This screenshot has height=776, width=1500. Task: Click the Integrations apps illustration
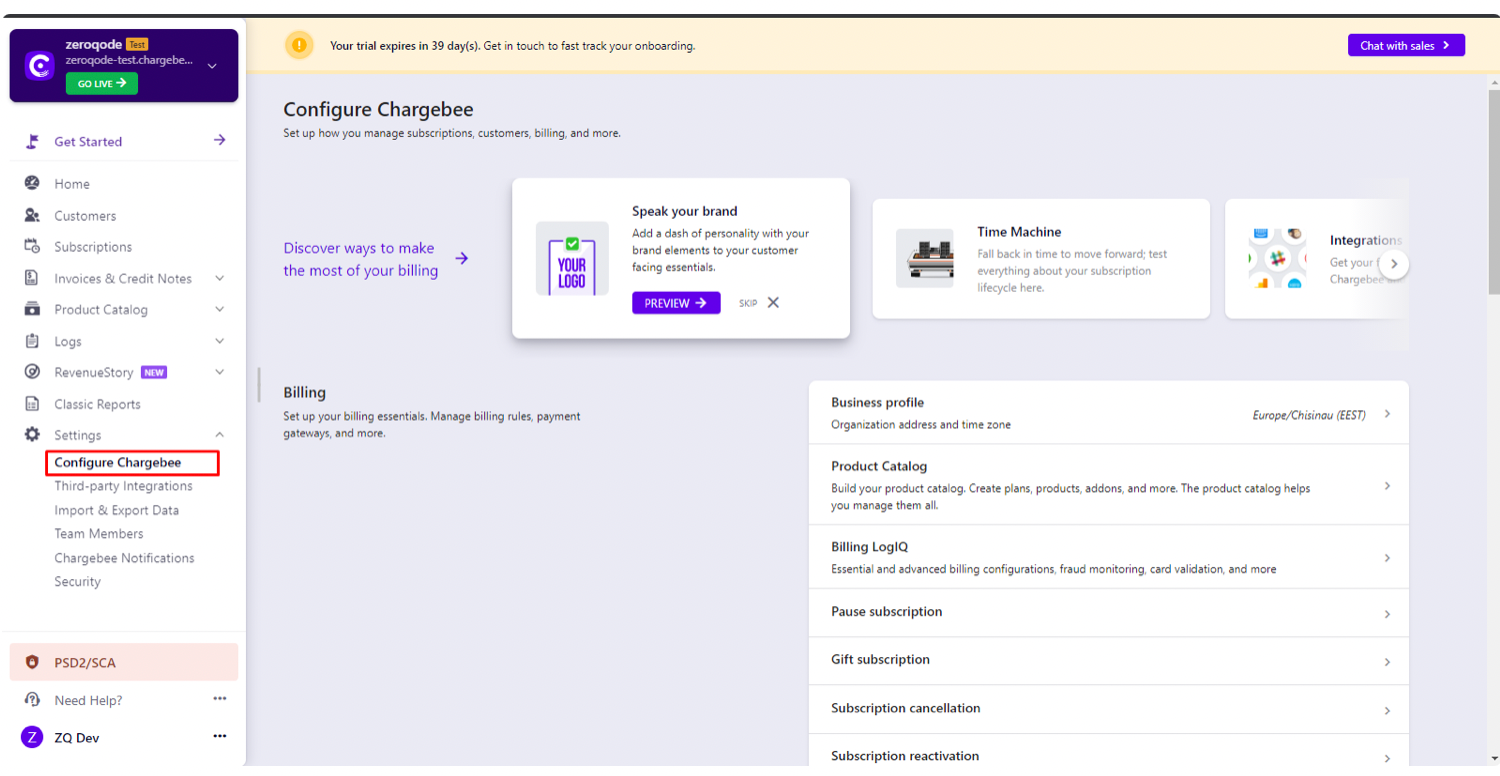[x=1278, y=258]
